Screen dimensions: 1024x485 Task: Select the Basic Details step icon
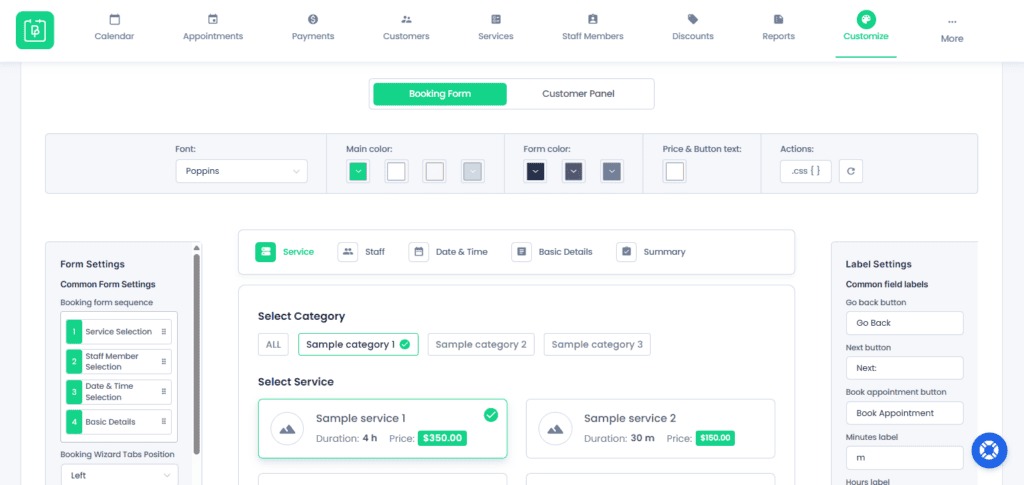[x=521, y=252]
